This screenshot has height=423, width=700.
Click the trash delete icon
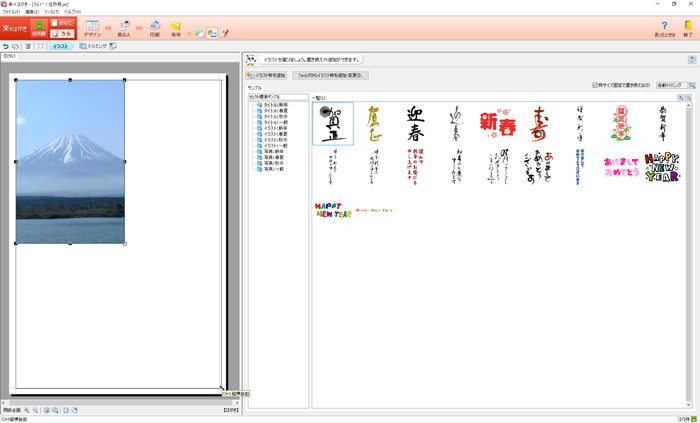(x=29, y=46)
